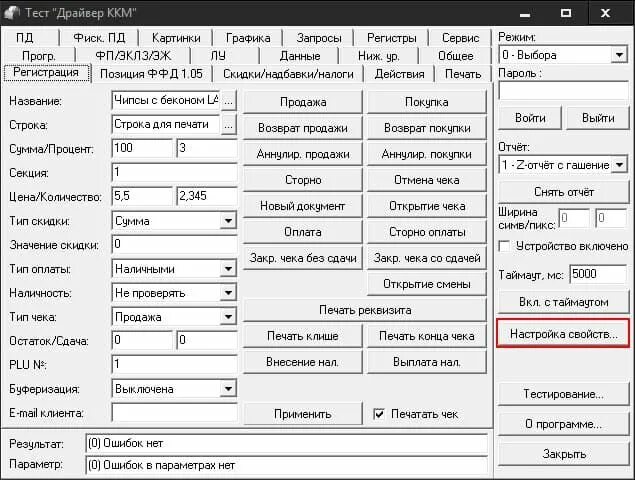This screenshot has width=635, height=480.
Task: Click the Новый документ button
Action: click(x=303, y=206)
